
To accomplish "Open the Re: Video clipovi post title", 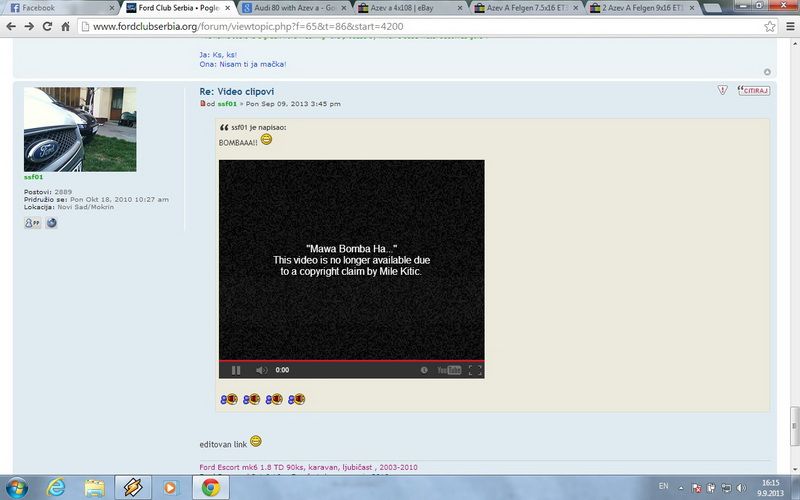I will tap(237, 92).
